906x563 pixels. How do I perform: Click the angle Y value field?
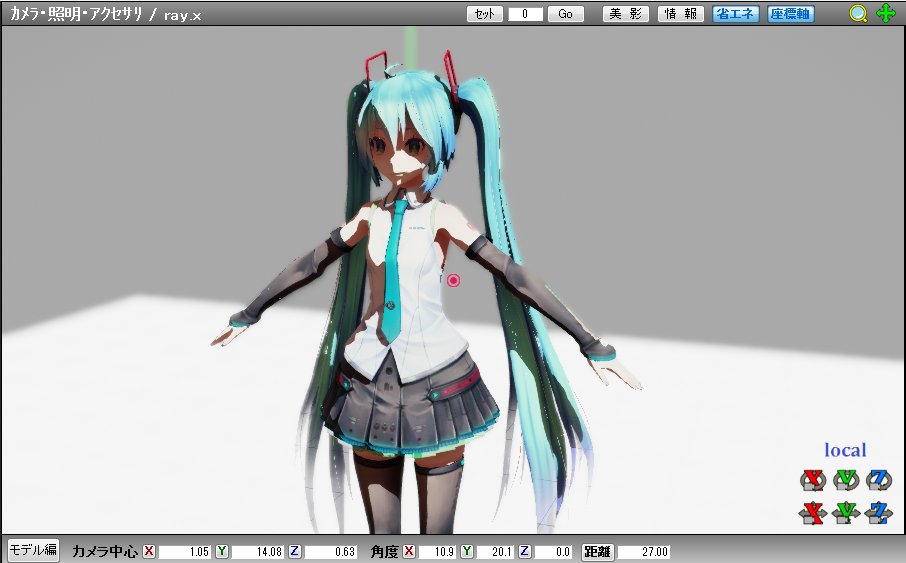click(x=494, y=551)
